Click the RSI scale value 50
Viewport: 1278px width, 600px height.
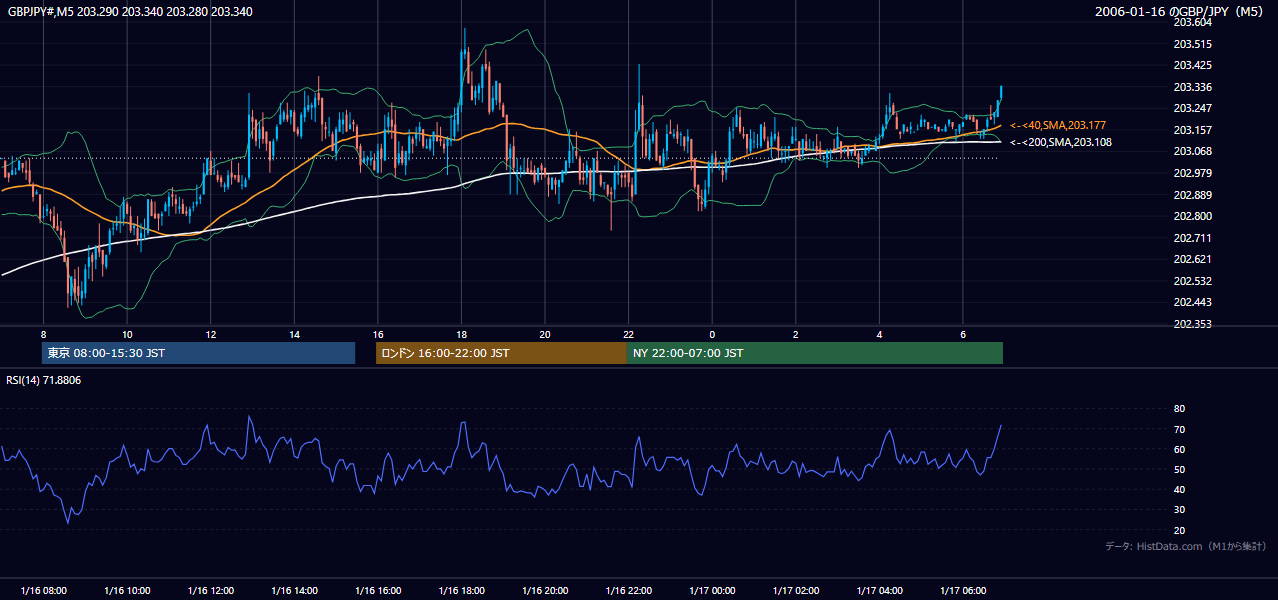(1179, 469)
